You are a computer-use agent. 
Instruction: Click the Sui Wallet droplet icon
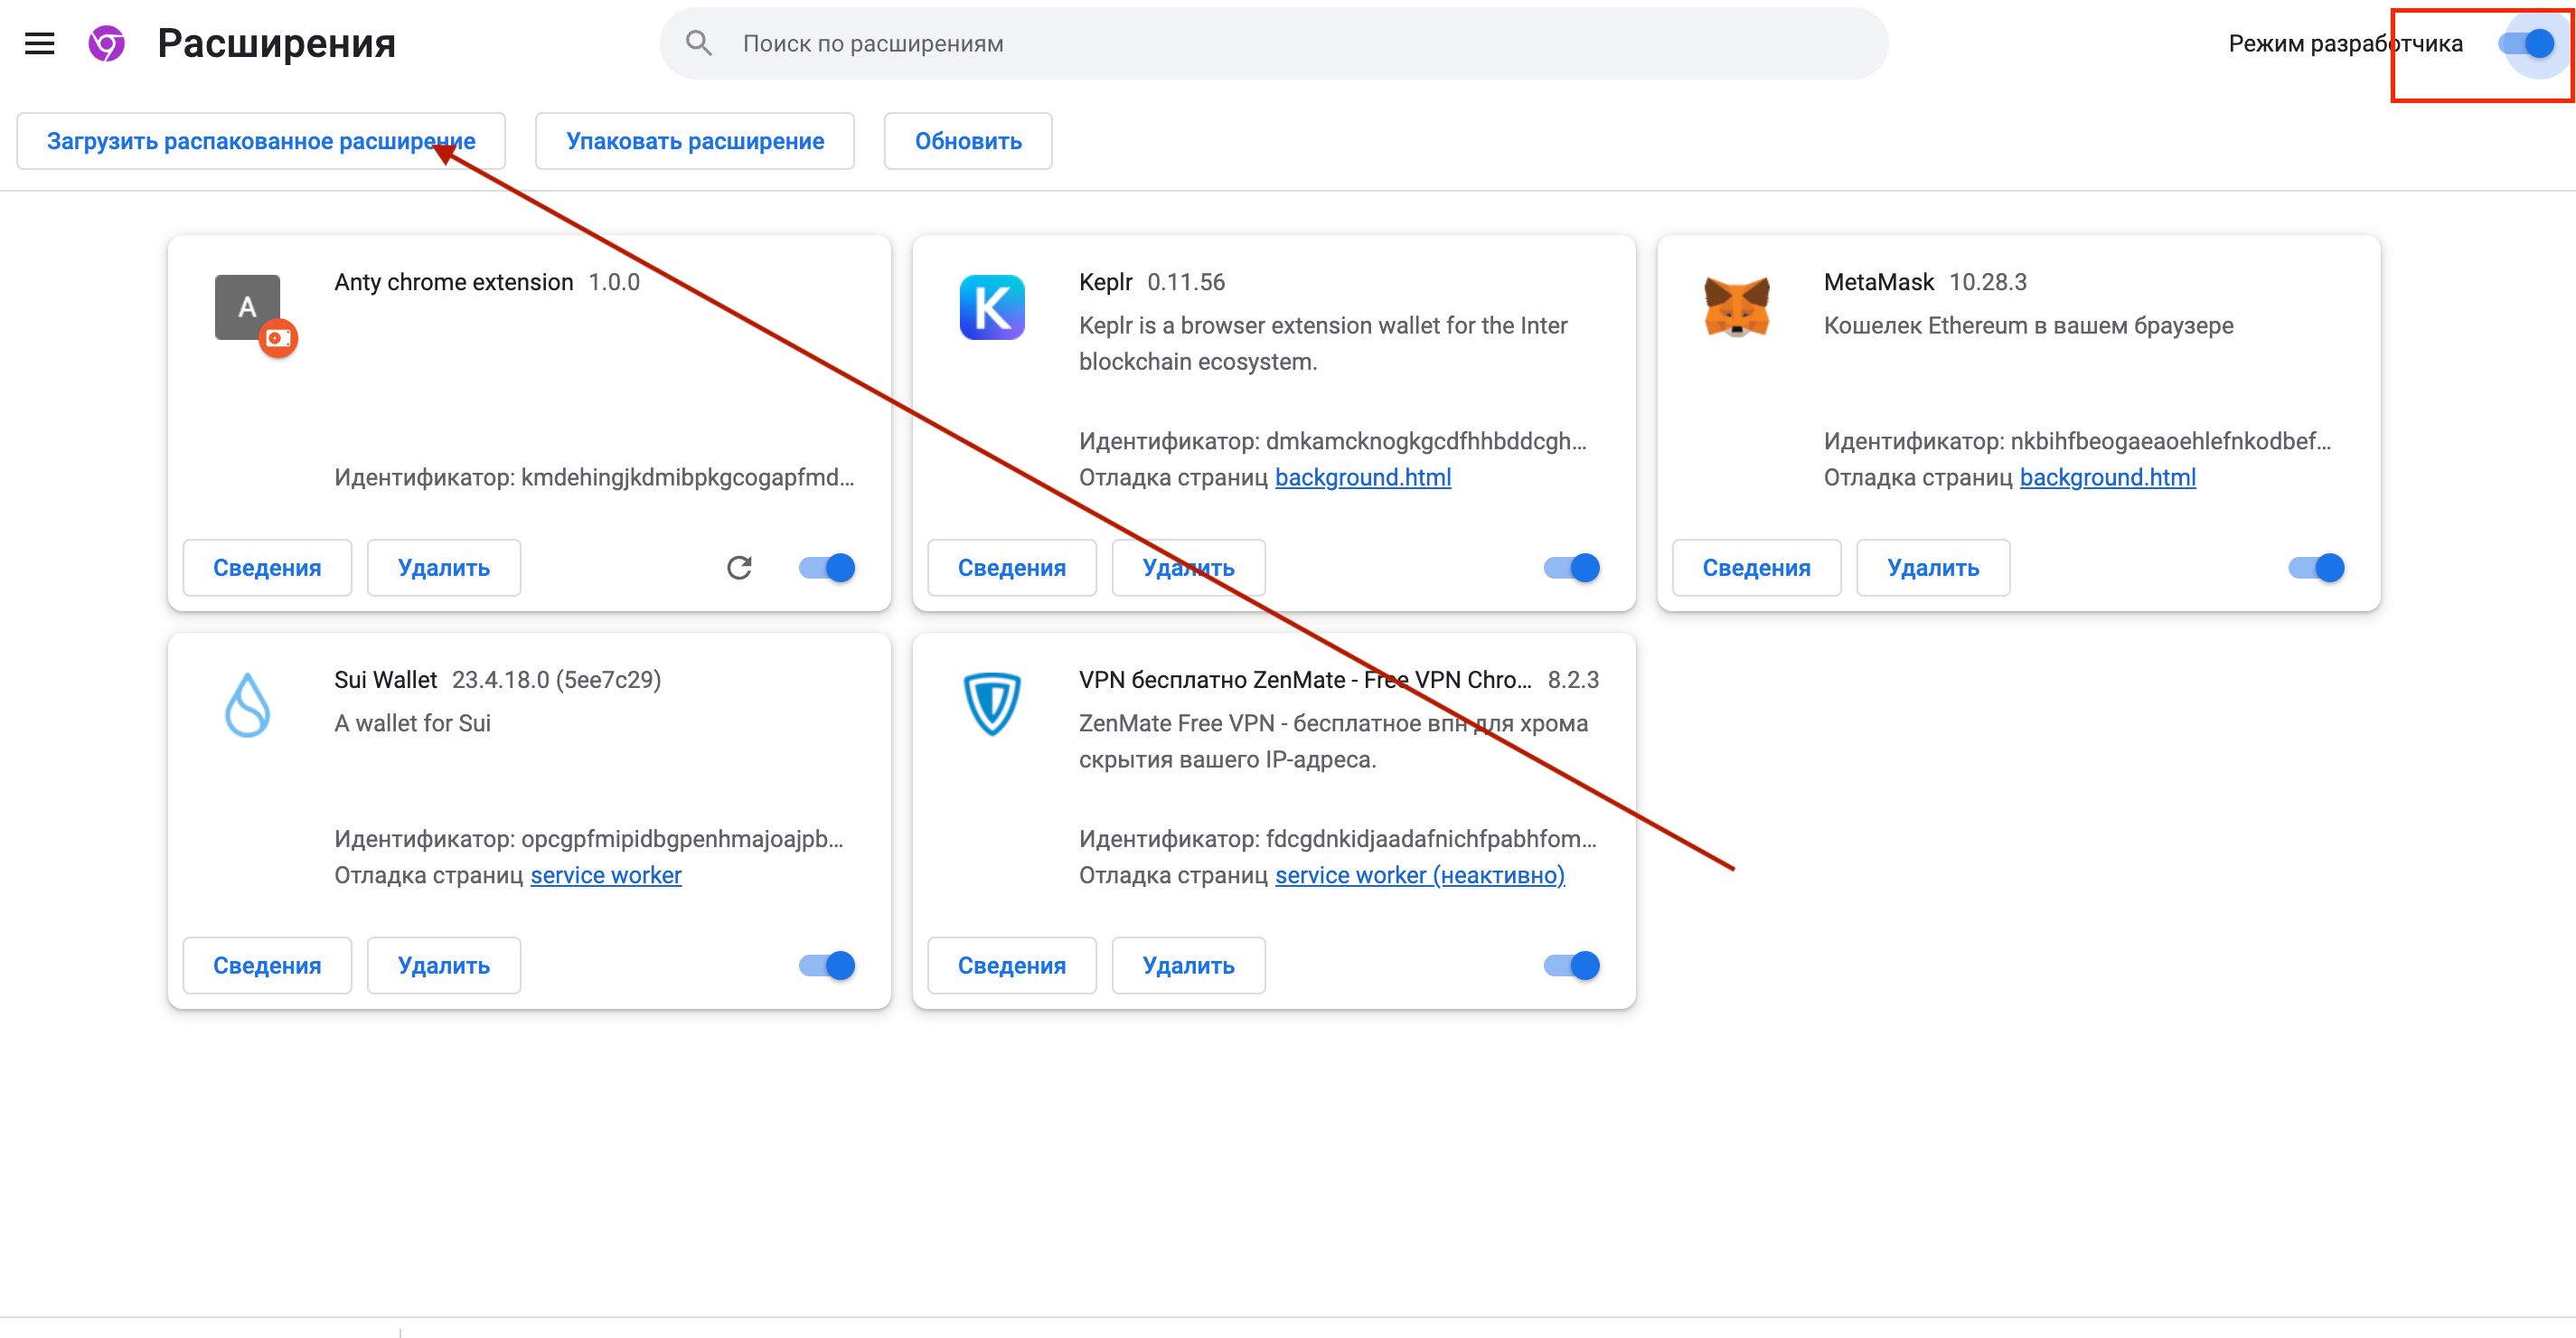[248, 706]
